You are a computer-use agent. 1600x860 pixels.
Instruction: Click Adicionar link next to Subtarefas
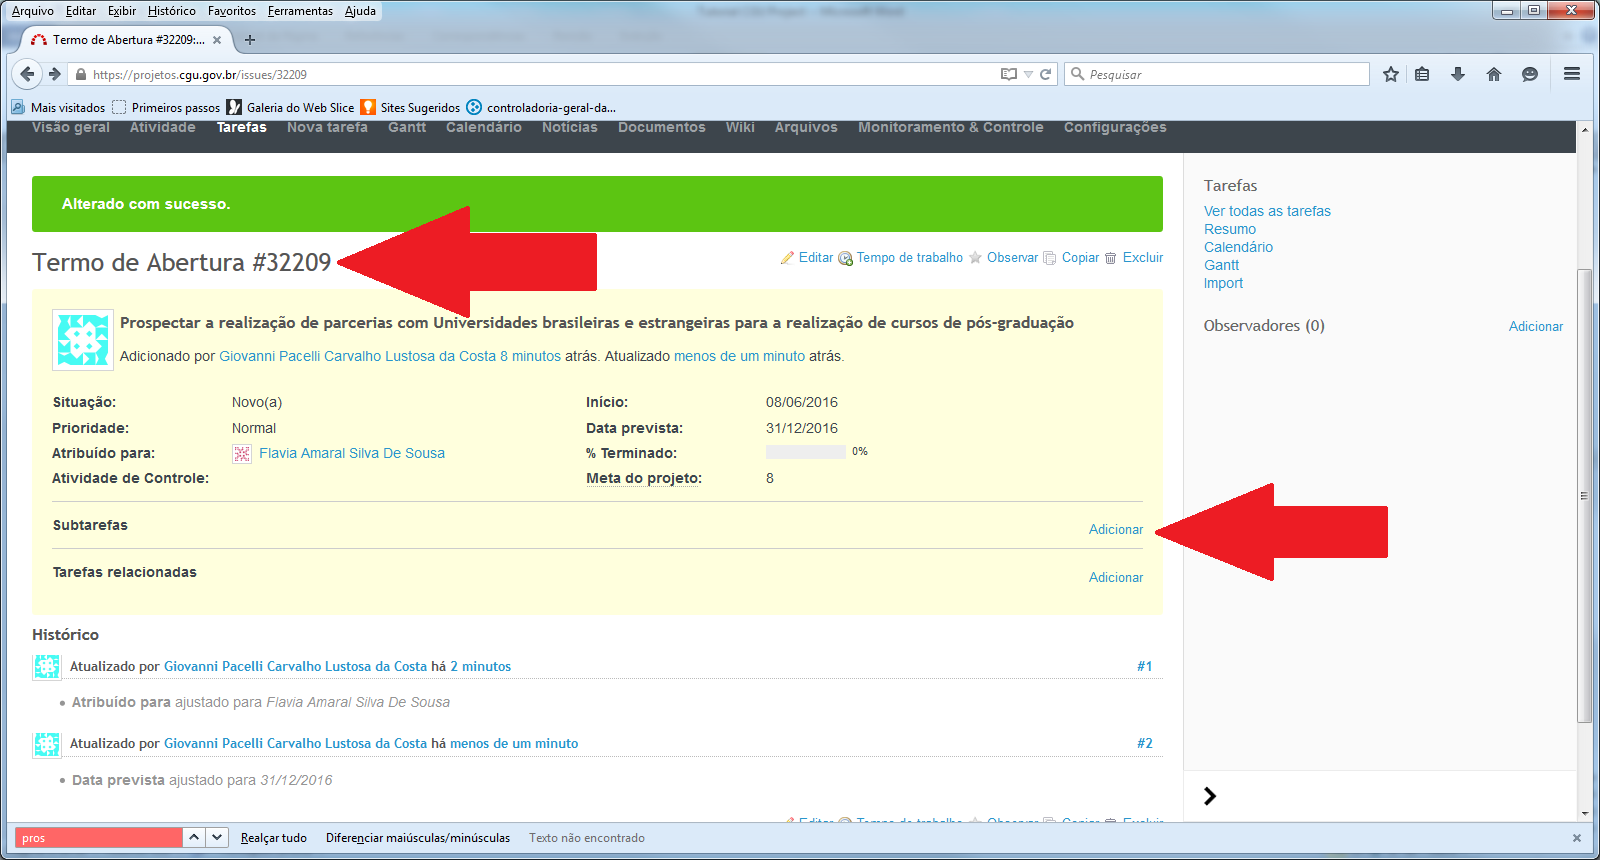click(1115, 529)
